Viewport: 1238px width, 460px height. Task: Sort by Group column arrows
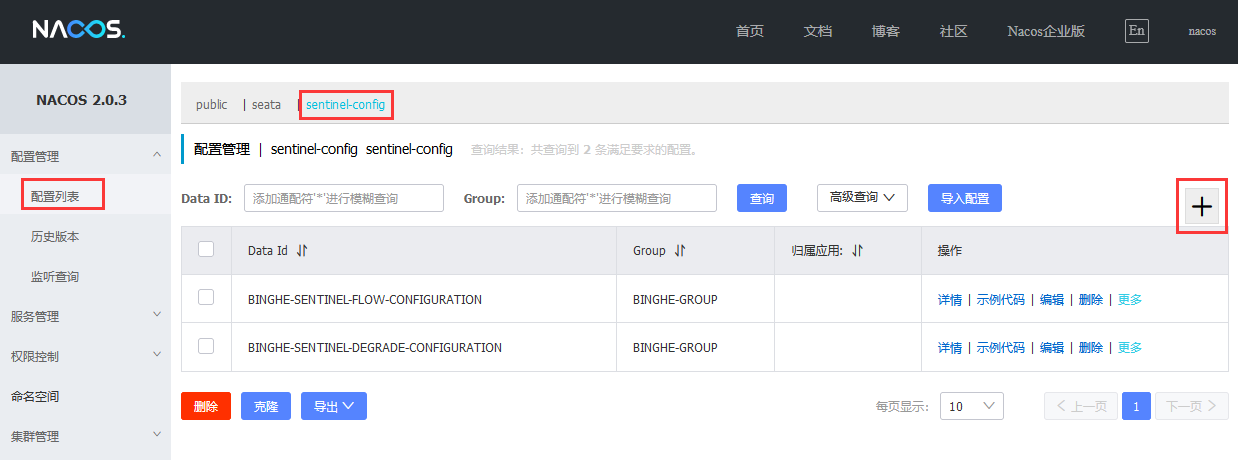pos(680,251)
